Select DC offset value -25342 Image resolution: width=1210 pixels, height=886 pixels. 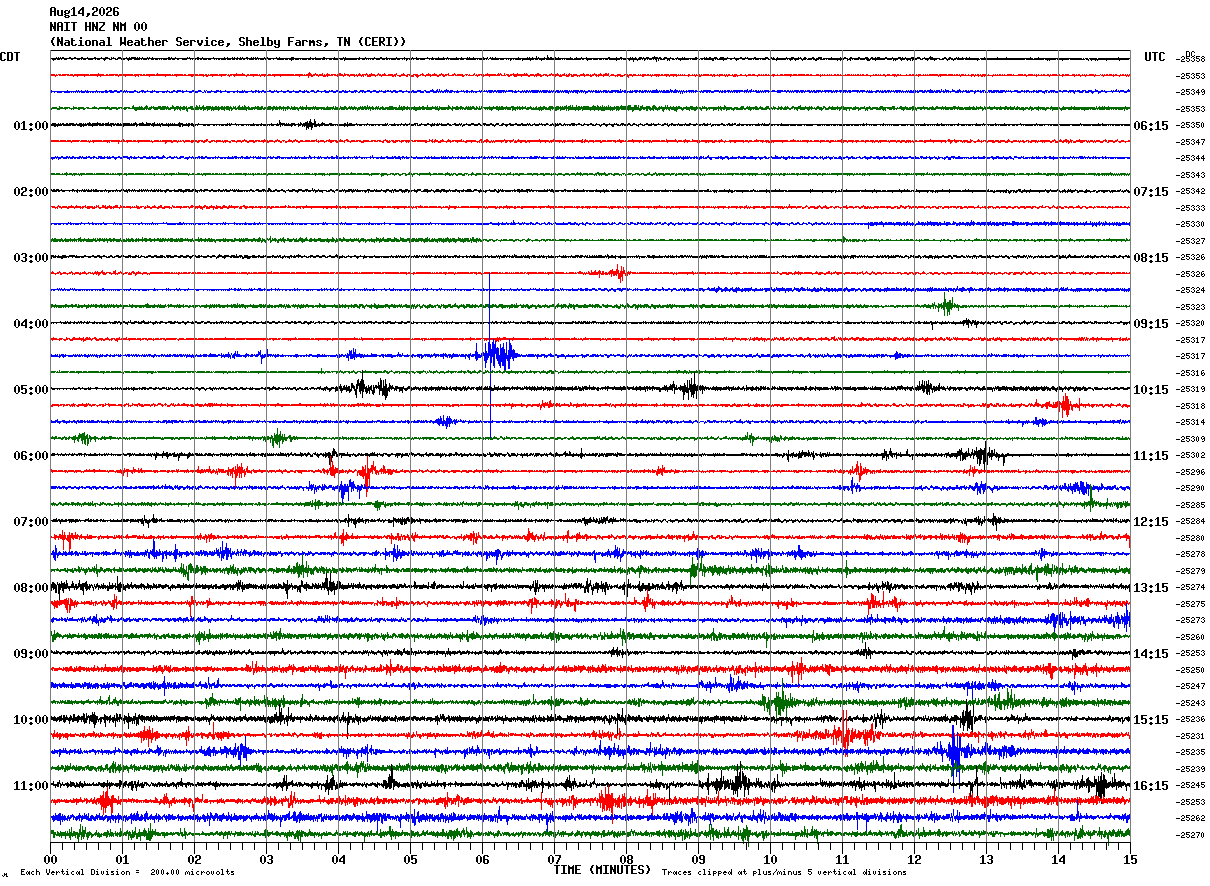(1191, 192)
